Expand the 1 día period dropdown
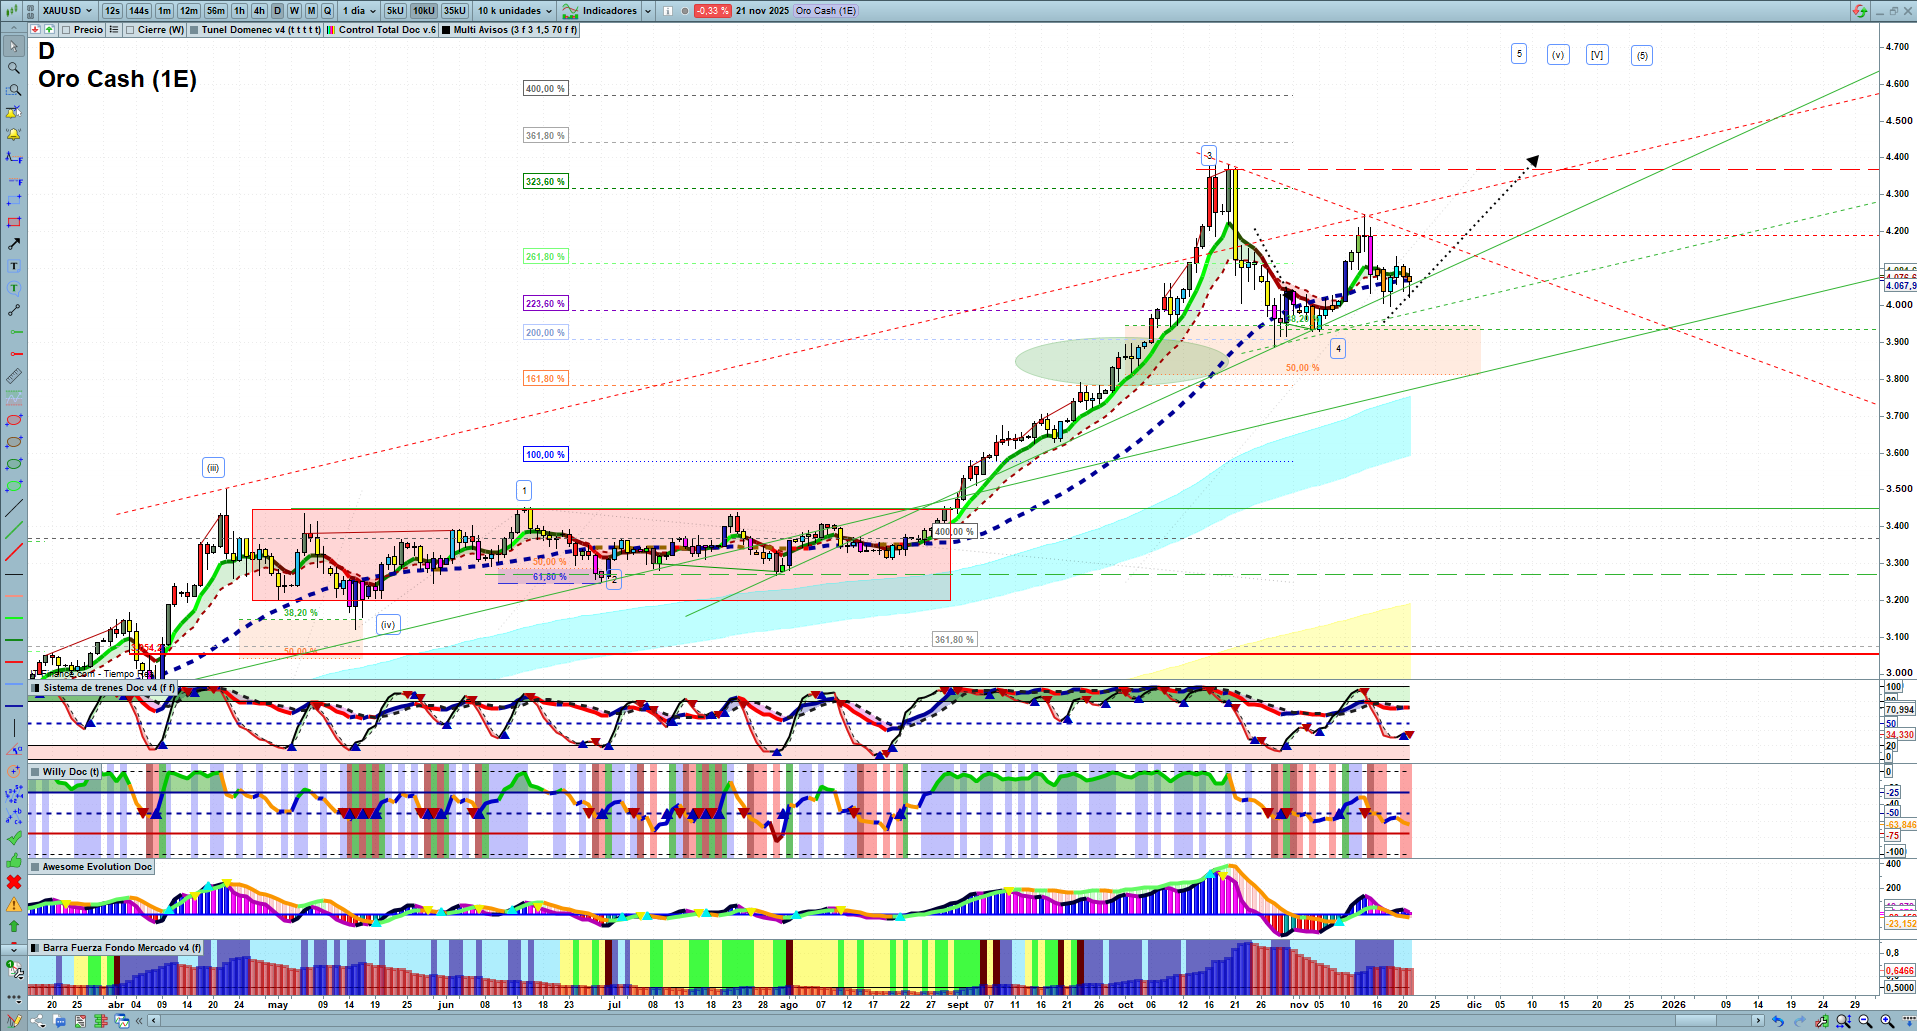Image resolution: width=1917 pixels, height=1031 pixels. [x=359, y=11]
